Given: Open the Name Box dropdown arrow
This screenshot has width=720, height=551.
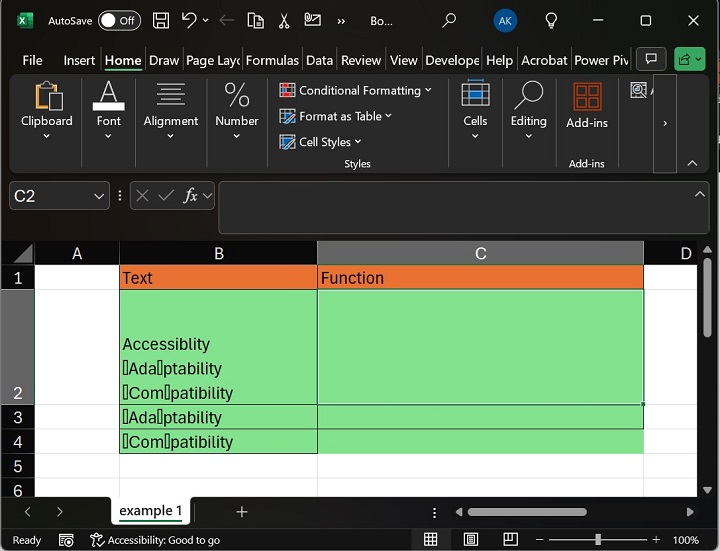Looking at the screenshot, I should point(99,196).
